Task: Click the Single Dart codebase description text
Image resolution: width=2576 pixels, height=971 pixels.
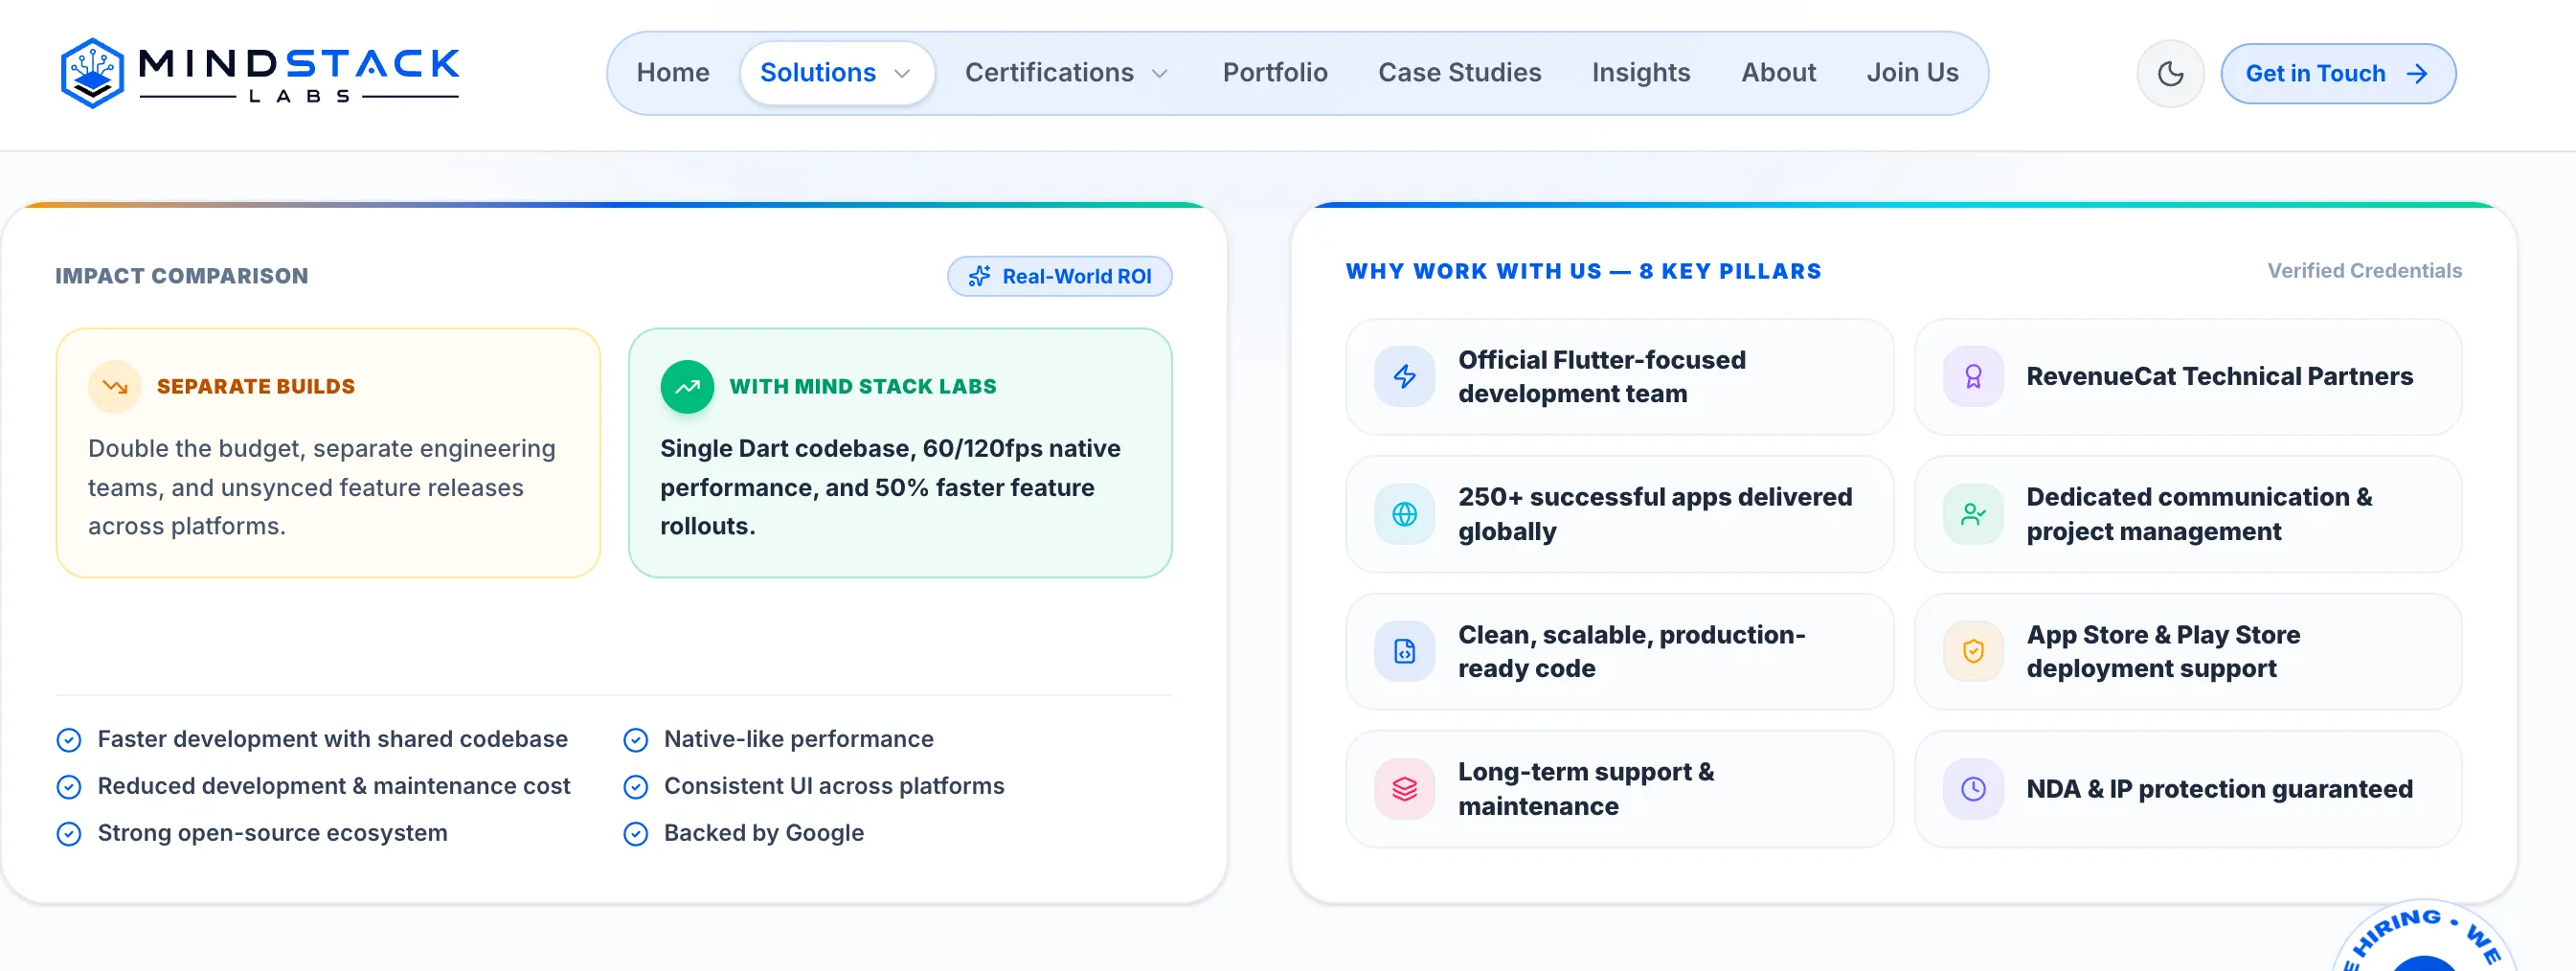Action: pyautogui.click(x=890, y=487)
